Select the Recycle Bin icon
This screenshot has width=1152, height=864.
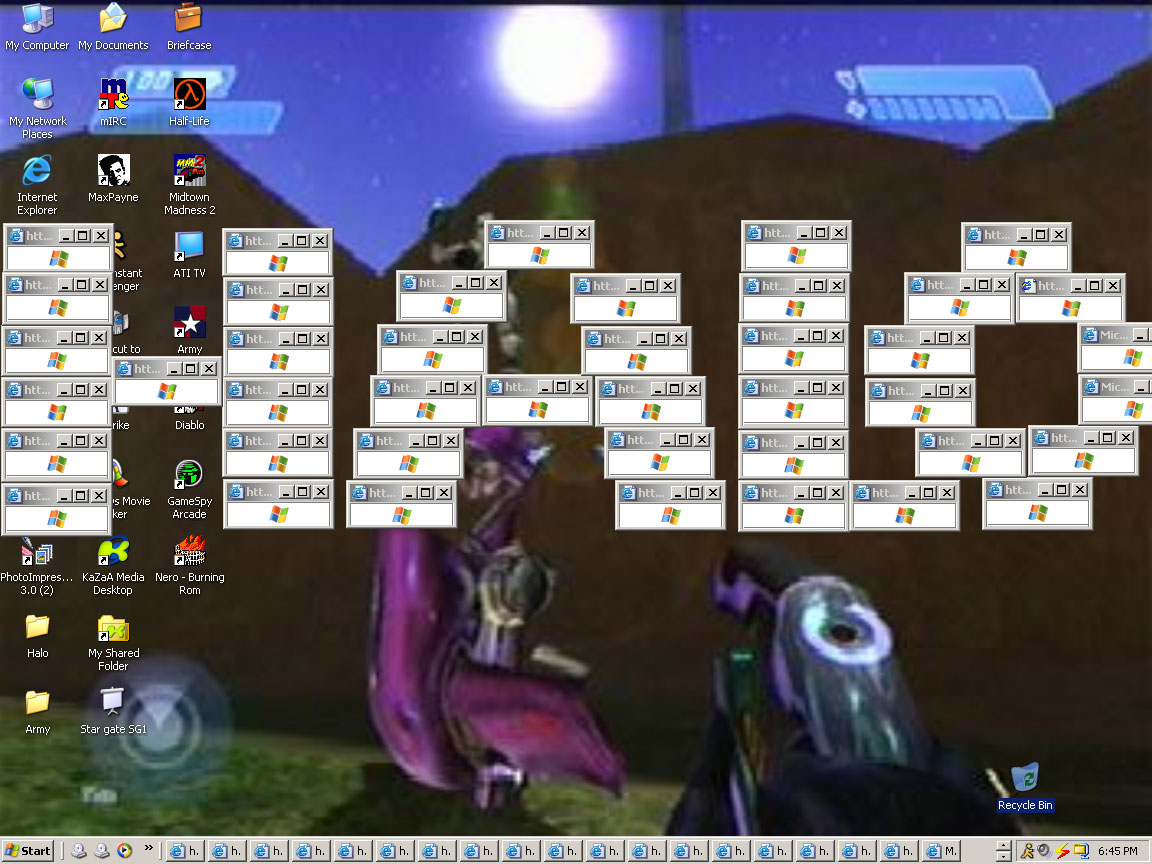click(x=1025, y=787)
